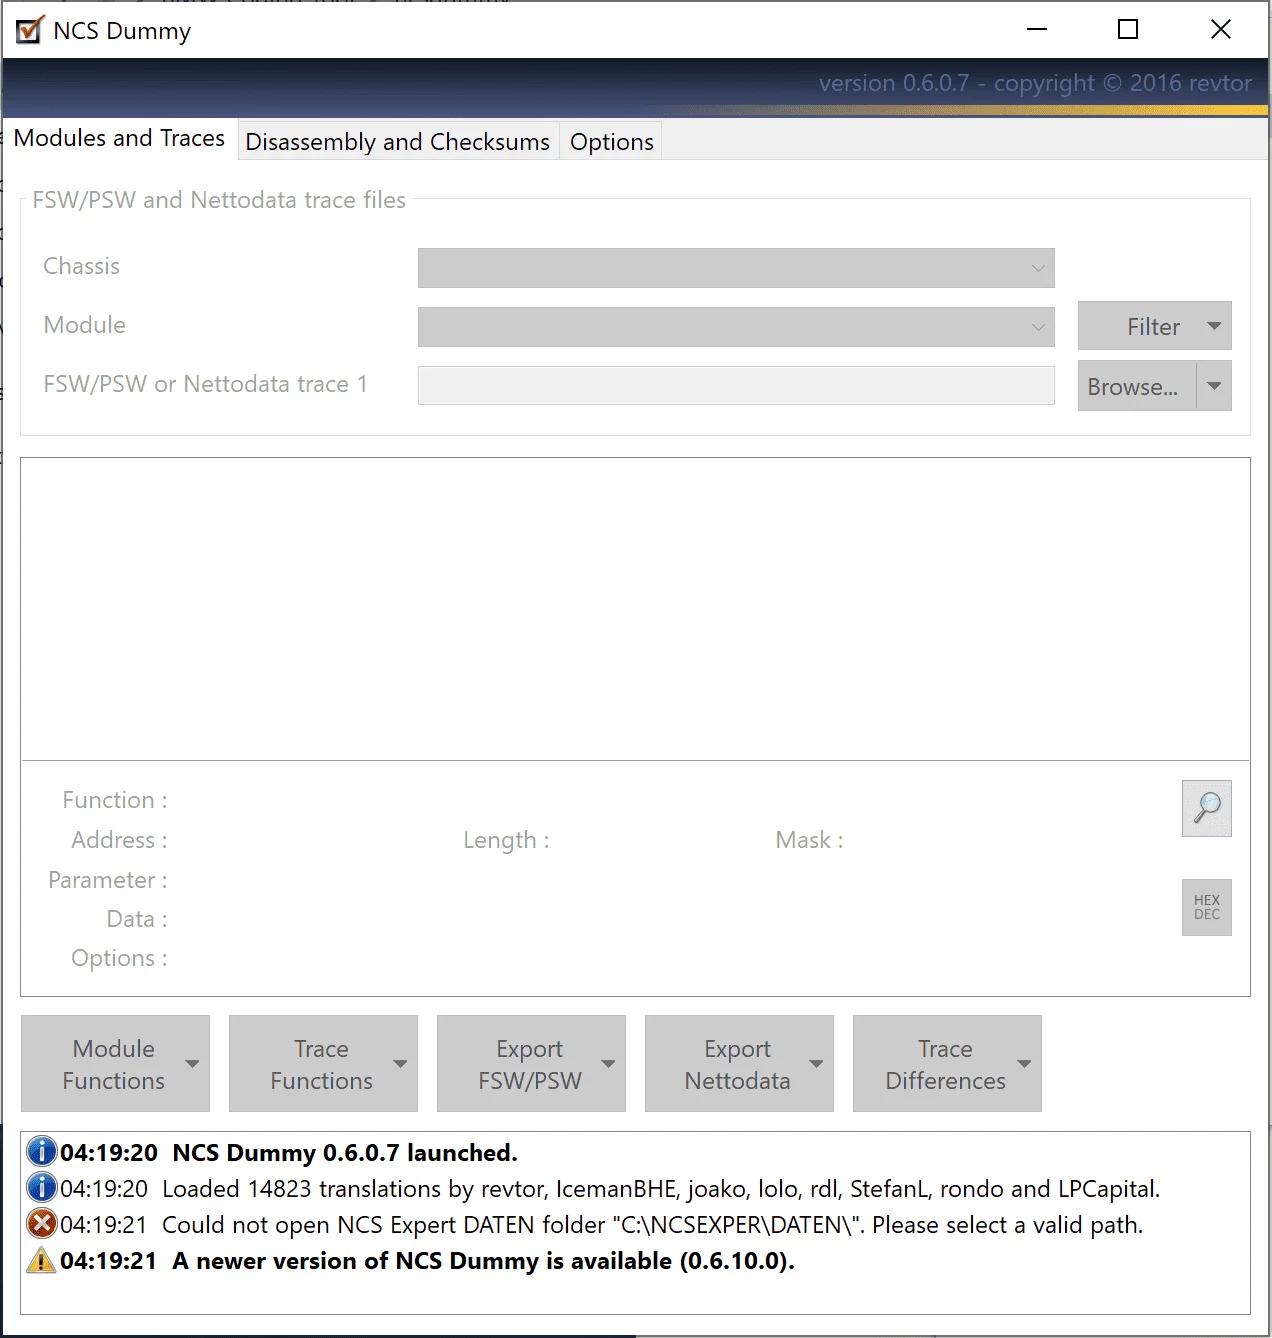1272x1338 pixels.
Task: Click the red error icon in the log
Action: 41,1224
